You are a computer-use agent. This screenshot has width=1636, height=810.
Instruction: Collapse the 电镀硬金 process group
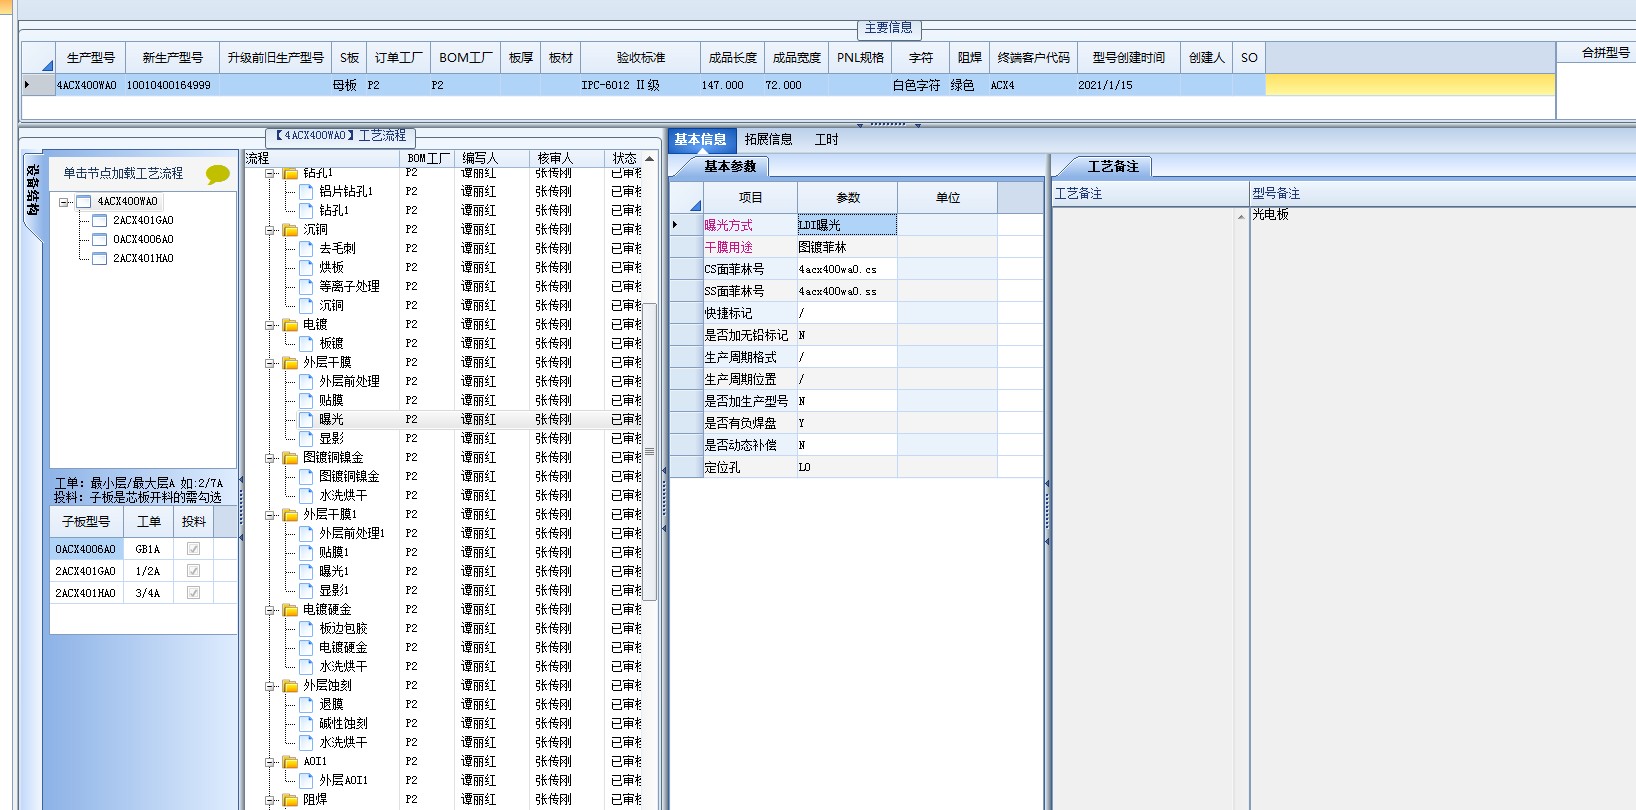[270, 610]
